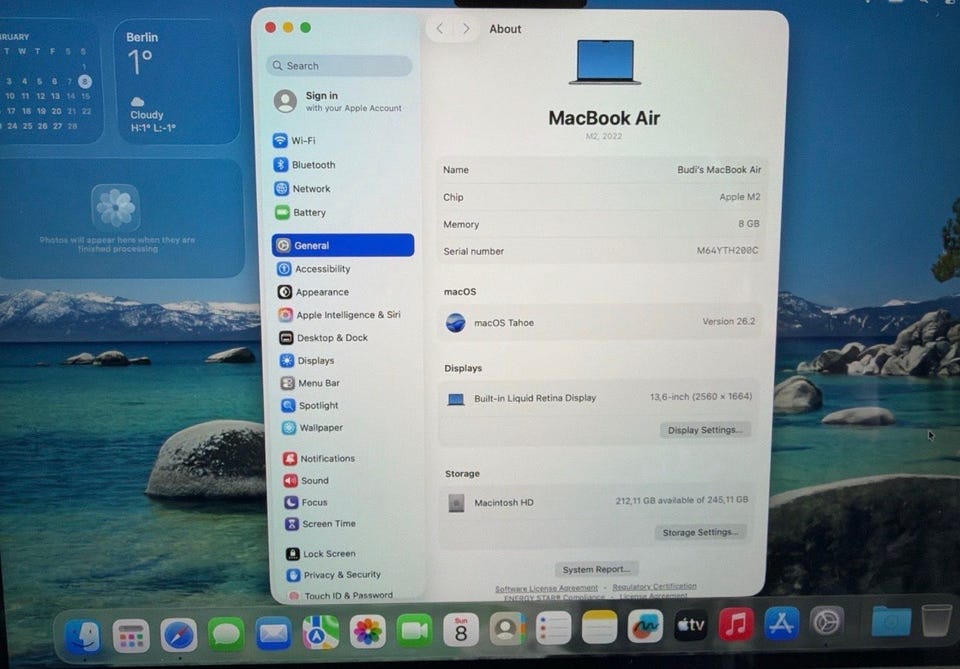
Task: Go back with the left chevron
Action: click(439, 28)
